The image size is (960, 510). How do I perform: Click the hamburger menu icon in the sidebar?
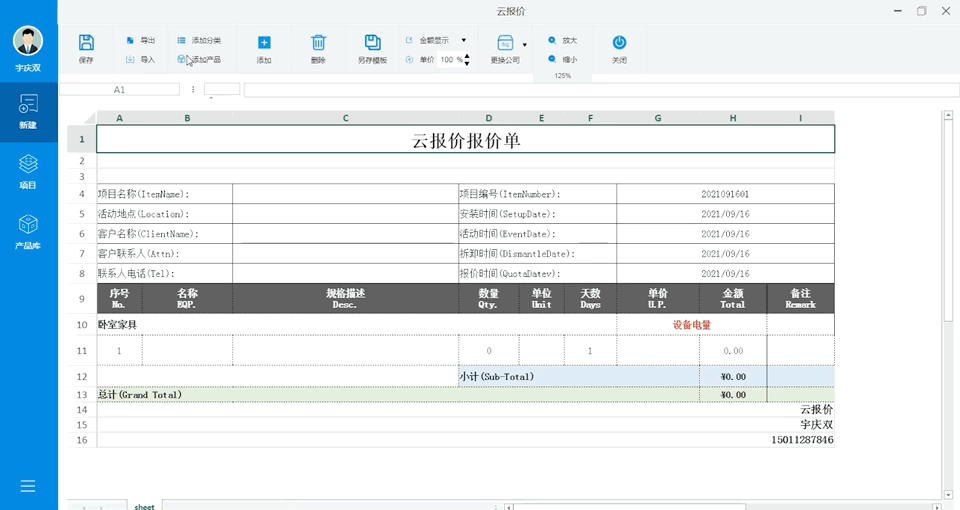28,486
